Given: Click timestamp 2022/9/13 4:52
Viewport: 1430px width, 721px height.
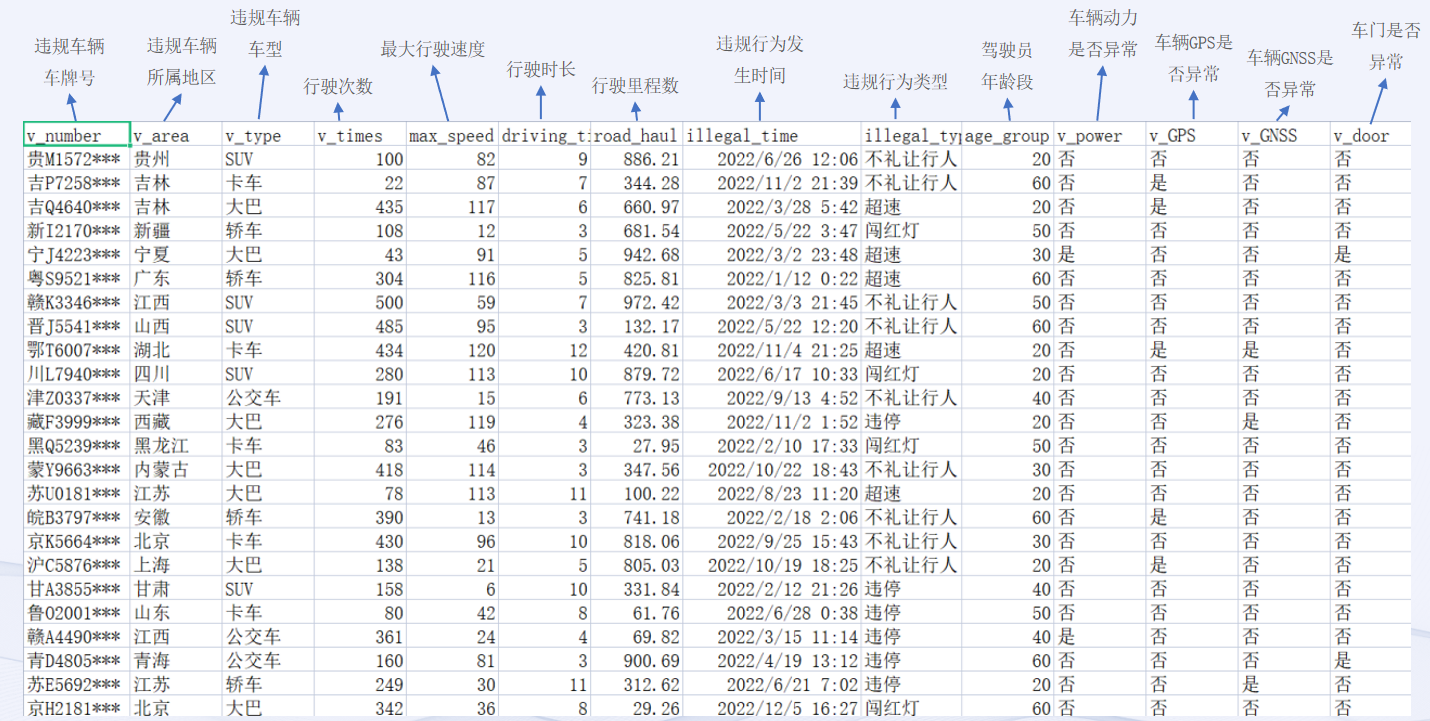Looking at the screenshot, I should (x=772, y=398).
